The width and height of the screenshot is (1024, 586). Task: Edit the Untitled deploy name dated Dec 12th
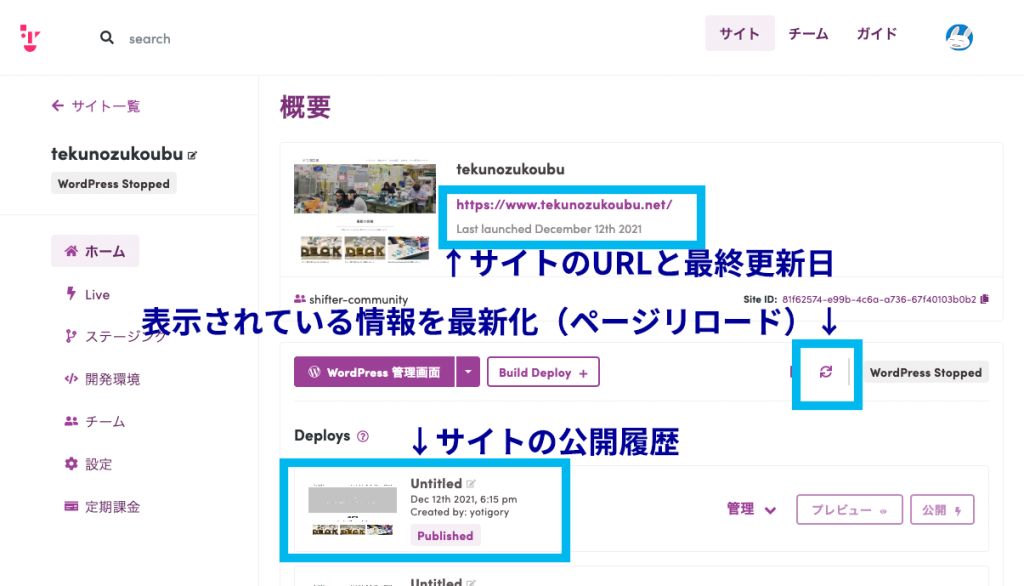(471, 484)
